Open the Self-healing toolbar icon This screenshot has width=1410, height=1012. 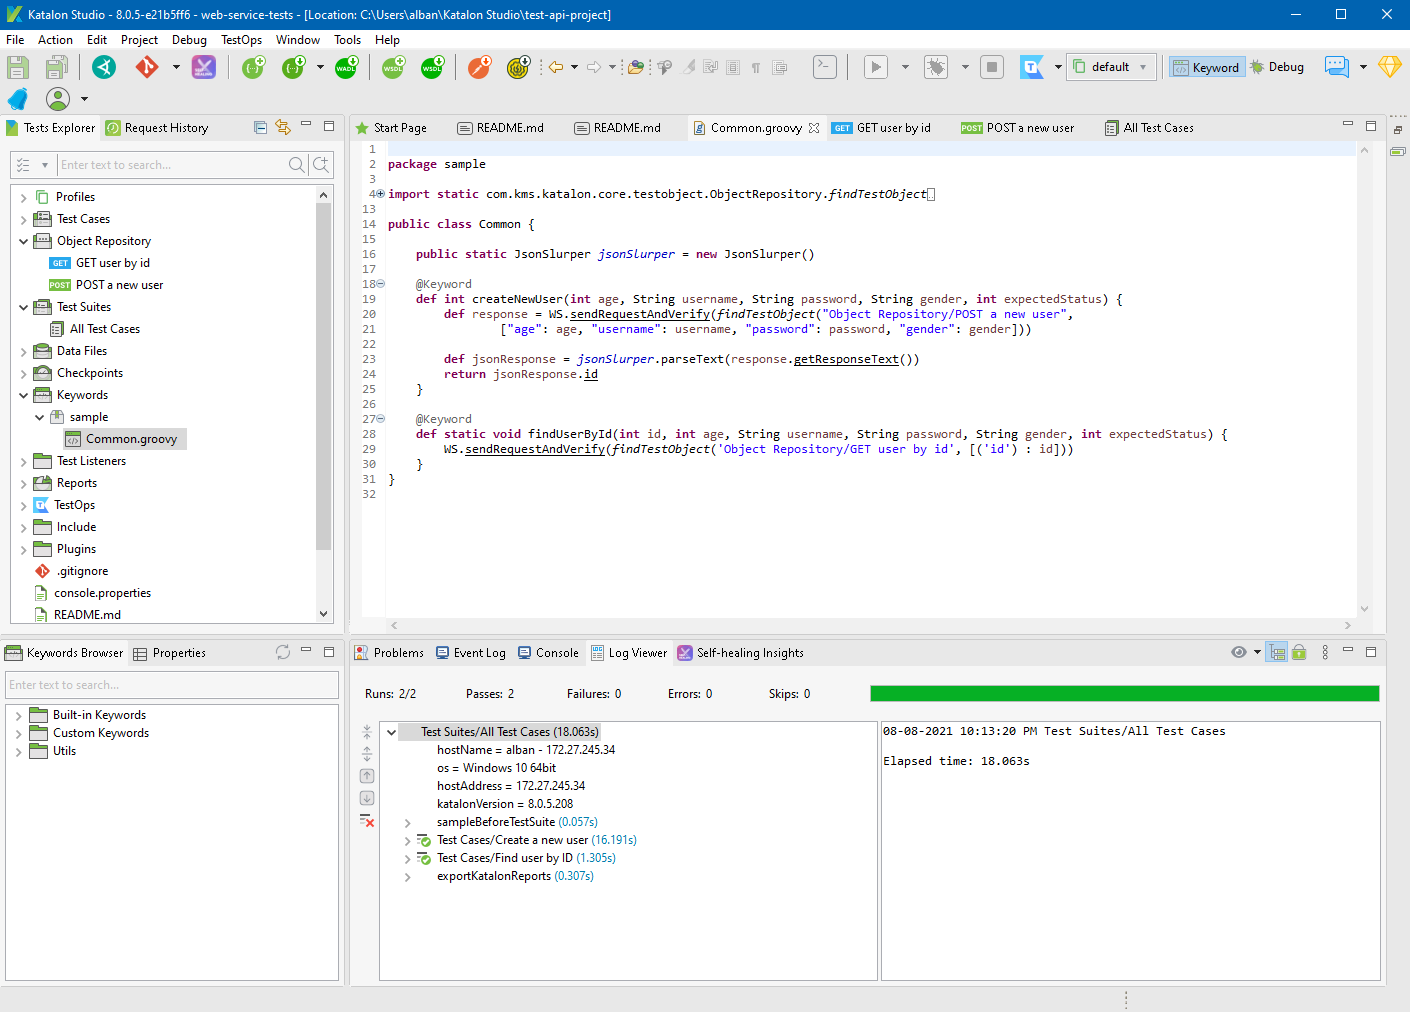click(203, 67)
